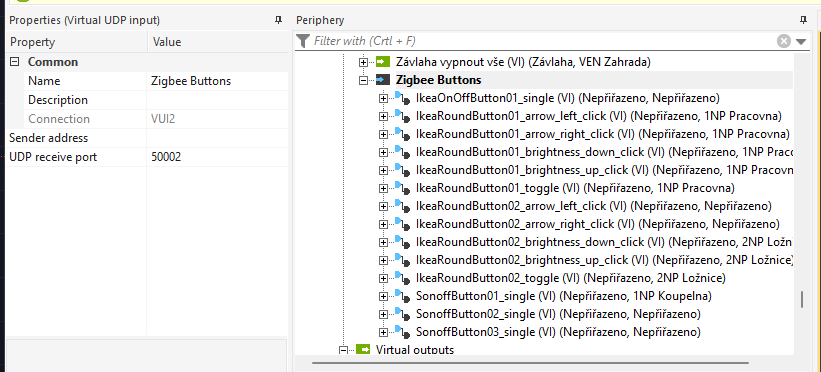This screenshot has height=372, width=821.
Task: Click the icon of IkeaRoundButton01_toggle
Action: tap(402, 188)
